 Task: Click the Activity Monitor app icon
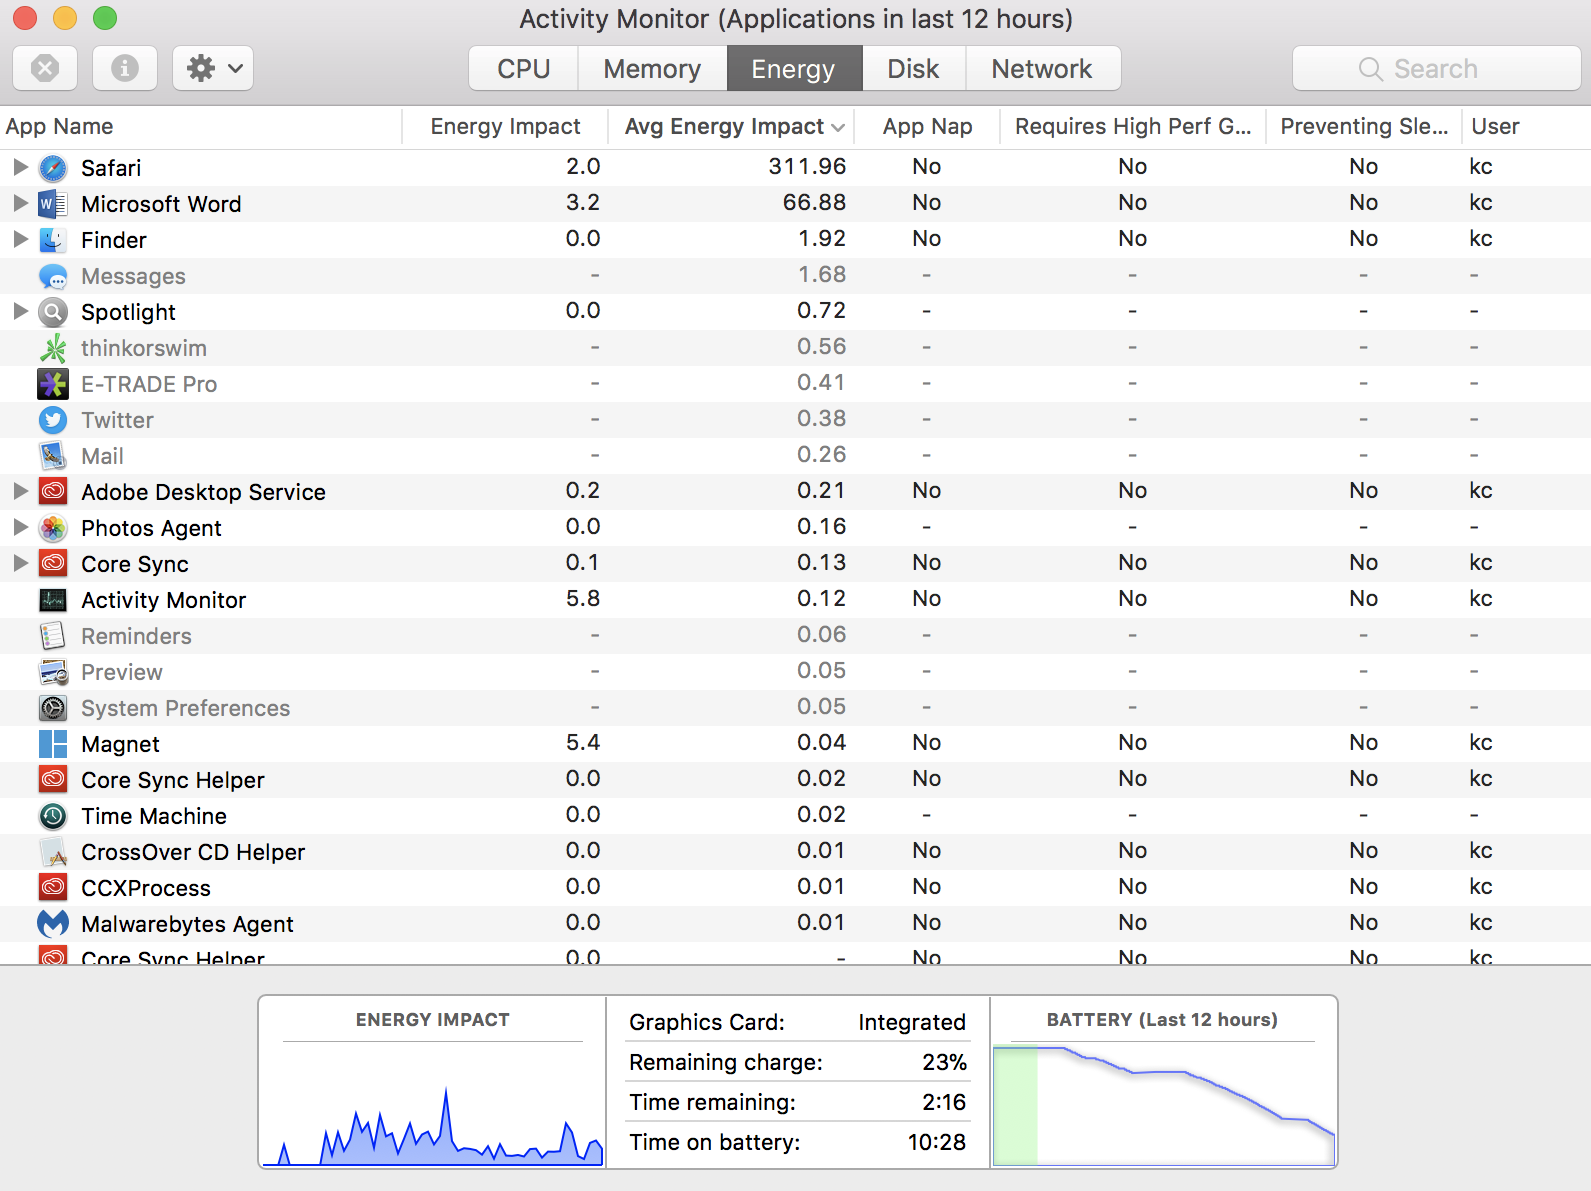(53, 600)
